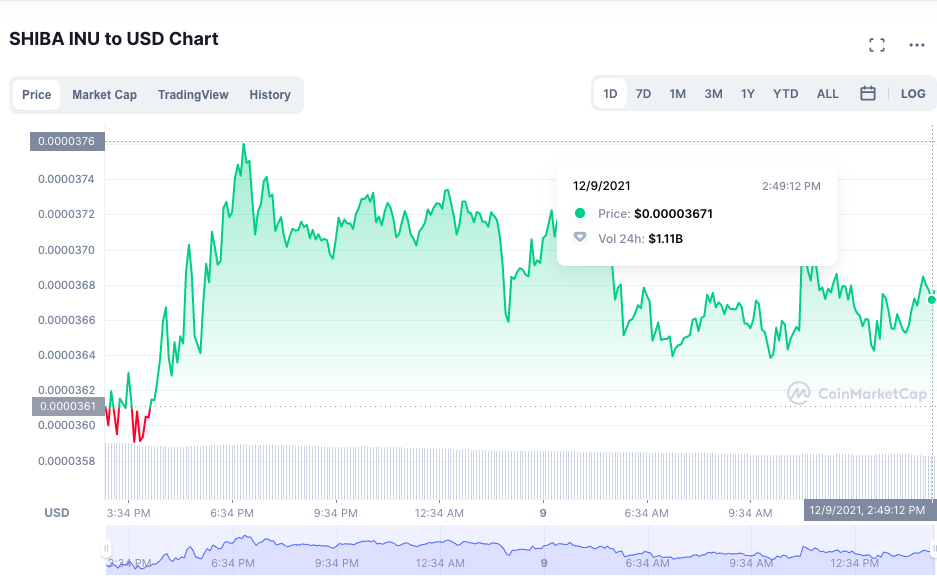Select the 1Y time range

click(x=748, y=93)
